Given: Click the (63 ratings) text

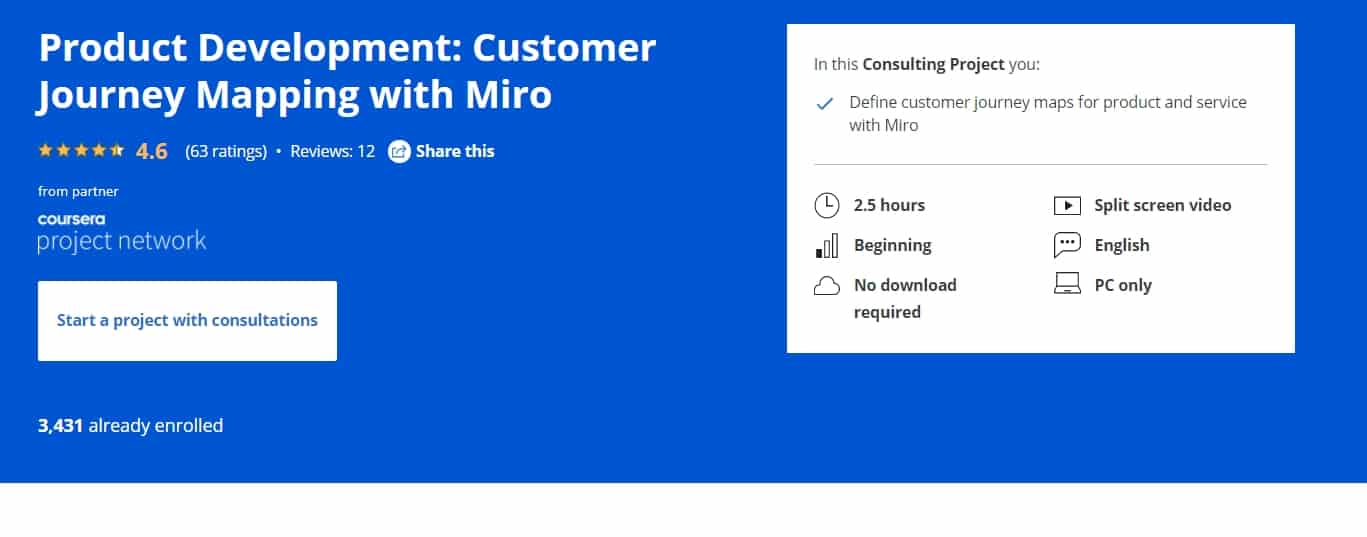Looking at the screenshot, I should [x=226, y=152].
